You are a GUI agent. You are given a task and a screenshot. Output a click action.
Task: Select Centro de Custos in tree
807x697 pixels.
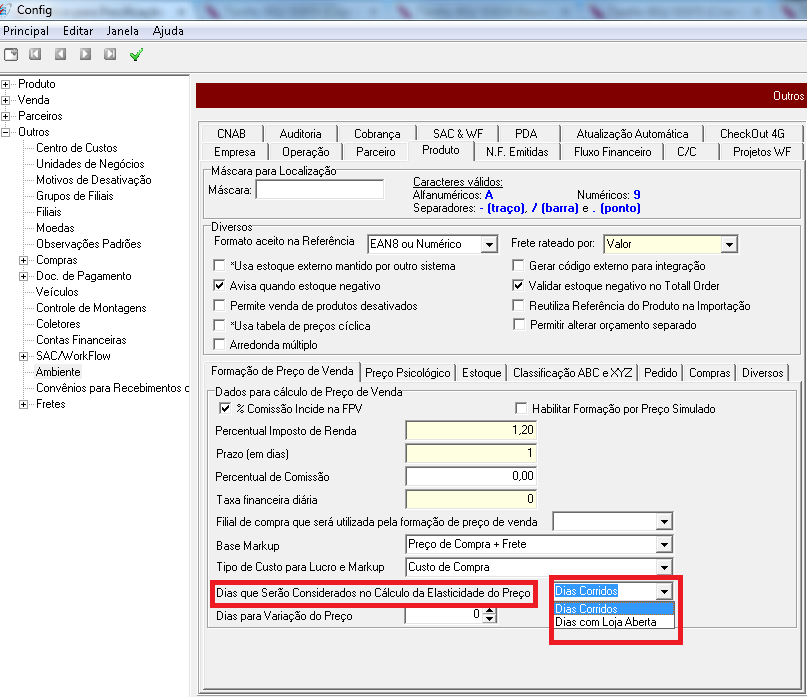[76, 148]
